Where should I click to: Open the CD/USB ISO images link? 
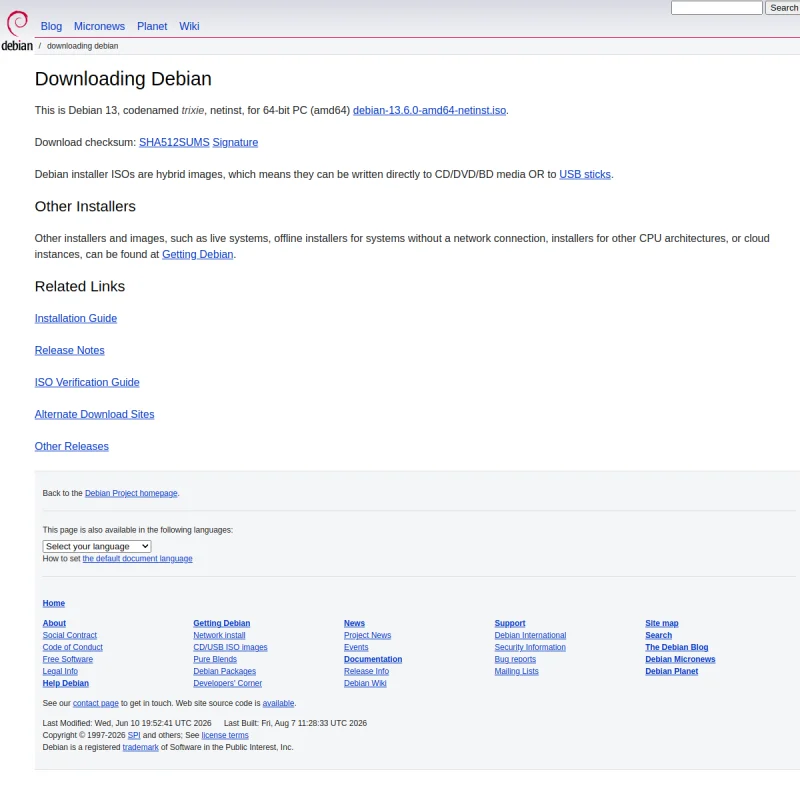(230, 647)
